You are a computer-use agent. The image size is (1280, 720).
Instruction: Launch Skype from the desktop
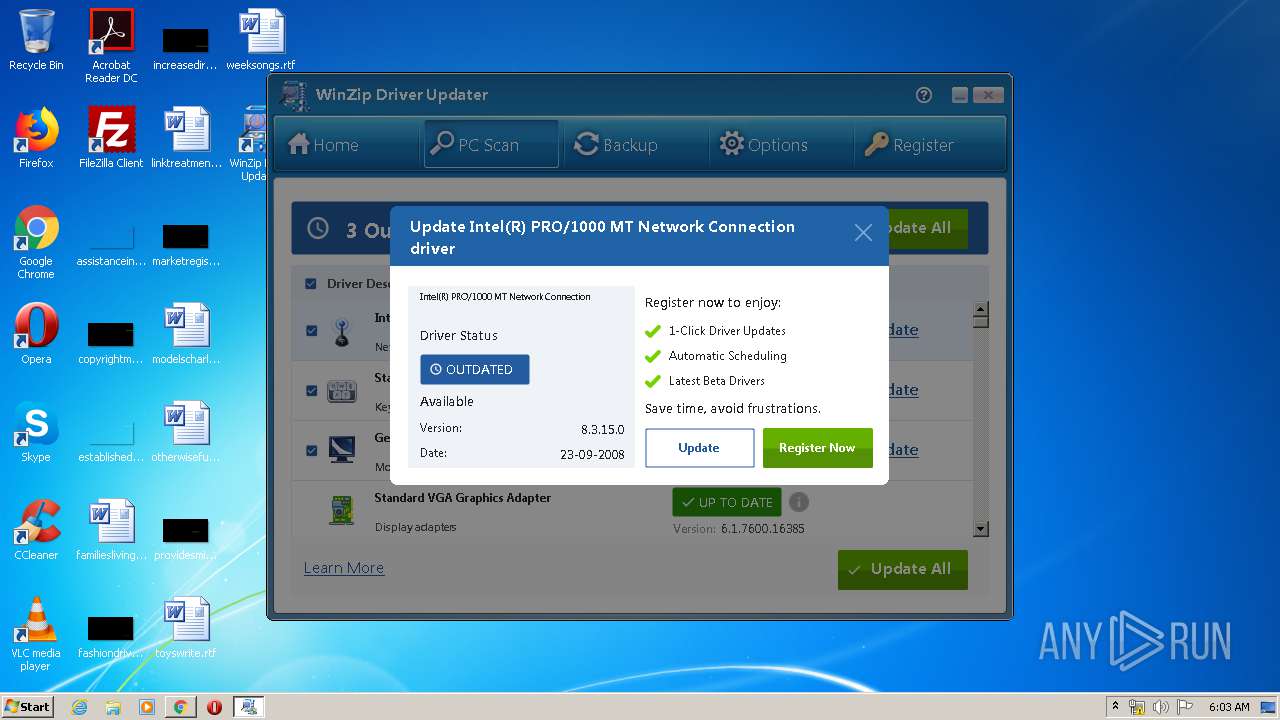(36, 432)
